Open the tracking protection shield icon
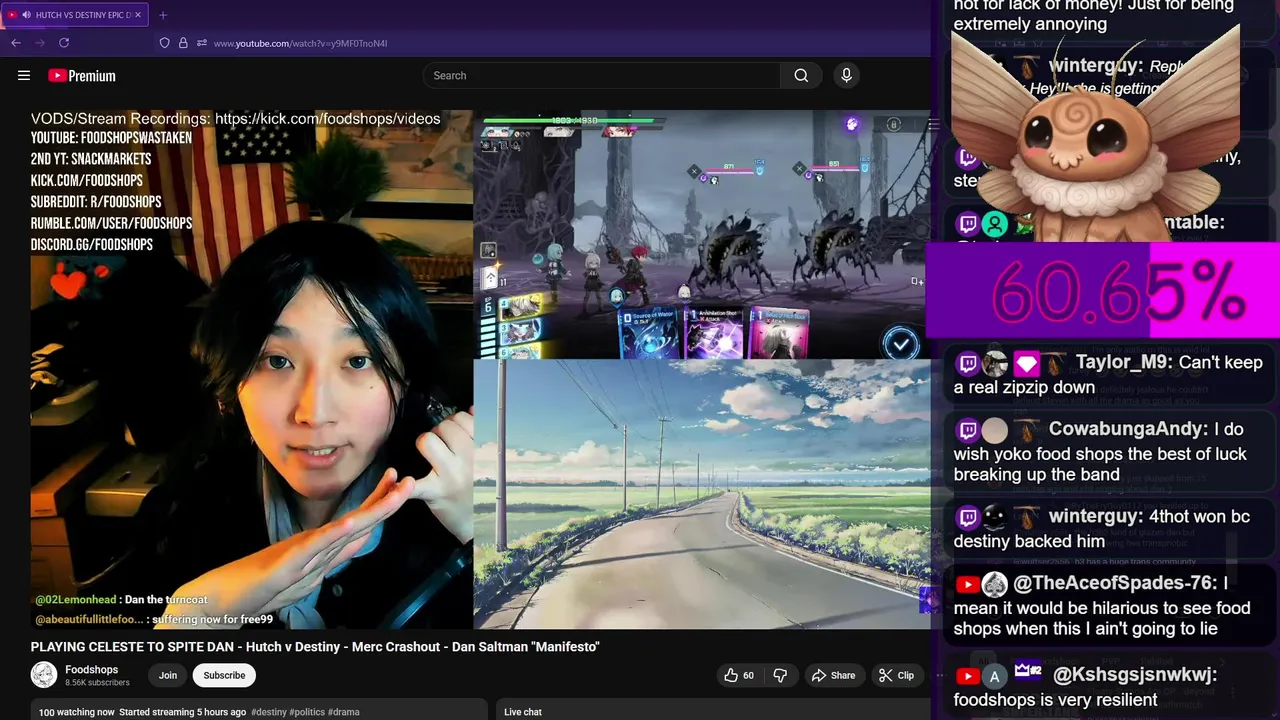The height and width of the screenshot is (720, 1280). pos(165,43)
